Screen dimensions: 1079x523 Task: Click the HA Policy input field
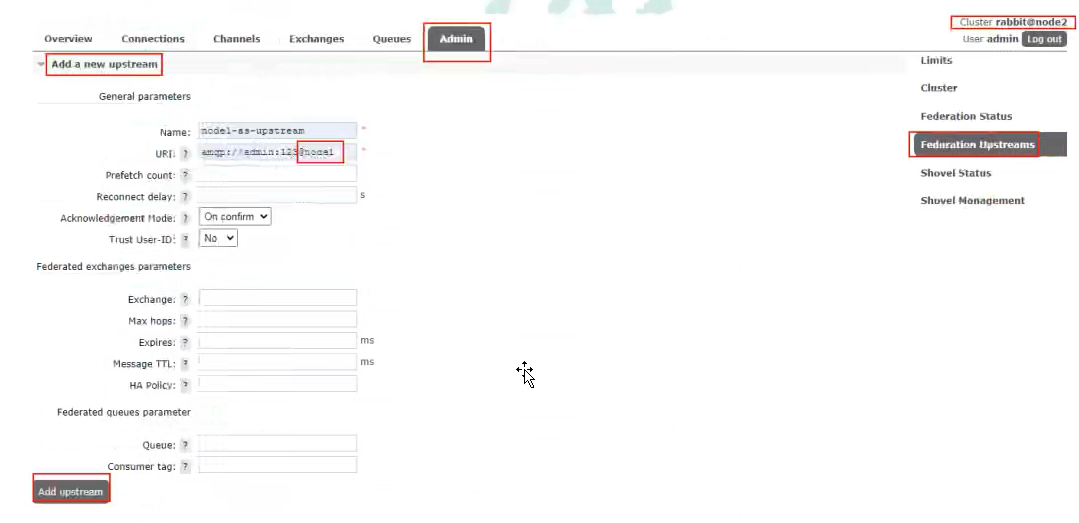(278, 383)
